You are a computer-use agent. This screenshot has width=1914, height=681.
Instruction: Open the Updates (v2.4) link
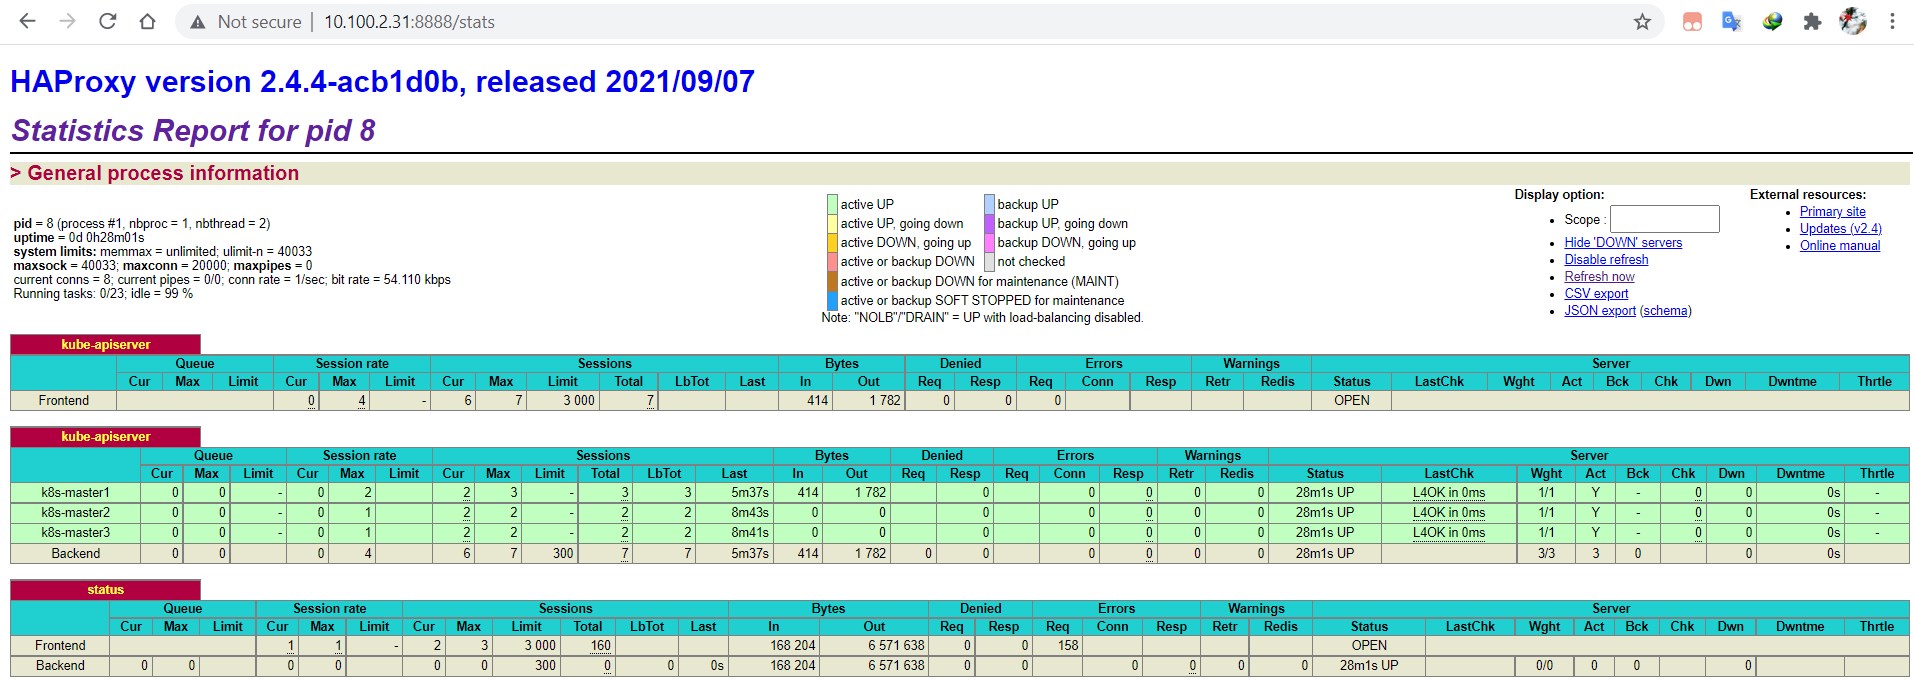pos(1840,229)
